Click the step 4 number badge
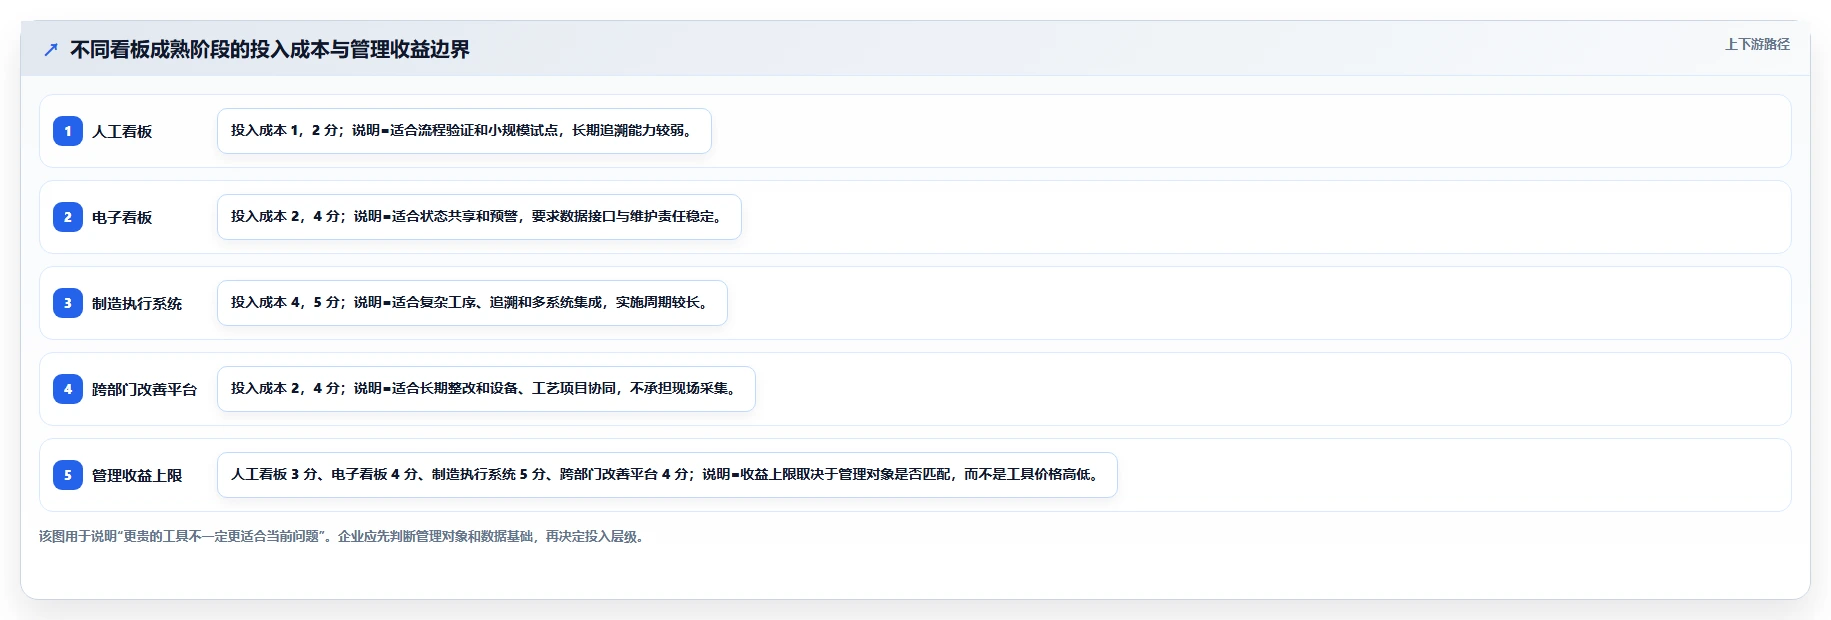 click(68, 389)
